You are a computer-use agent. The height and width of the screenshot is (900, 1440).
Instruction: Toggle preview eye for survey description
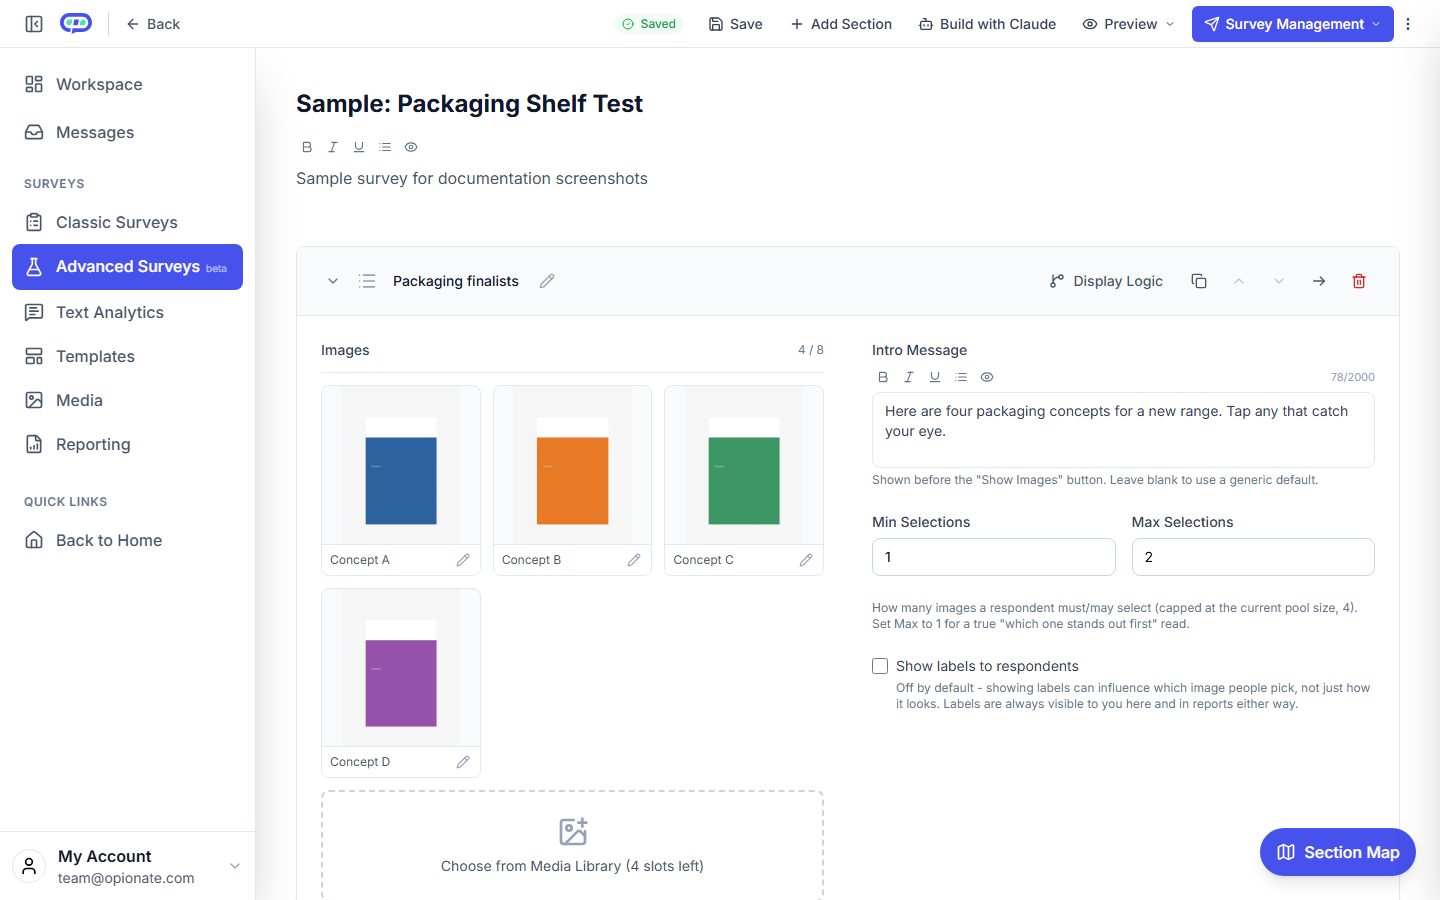click(411, 147)
